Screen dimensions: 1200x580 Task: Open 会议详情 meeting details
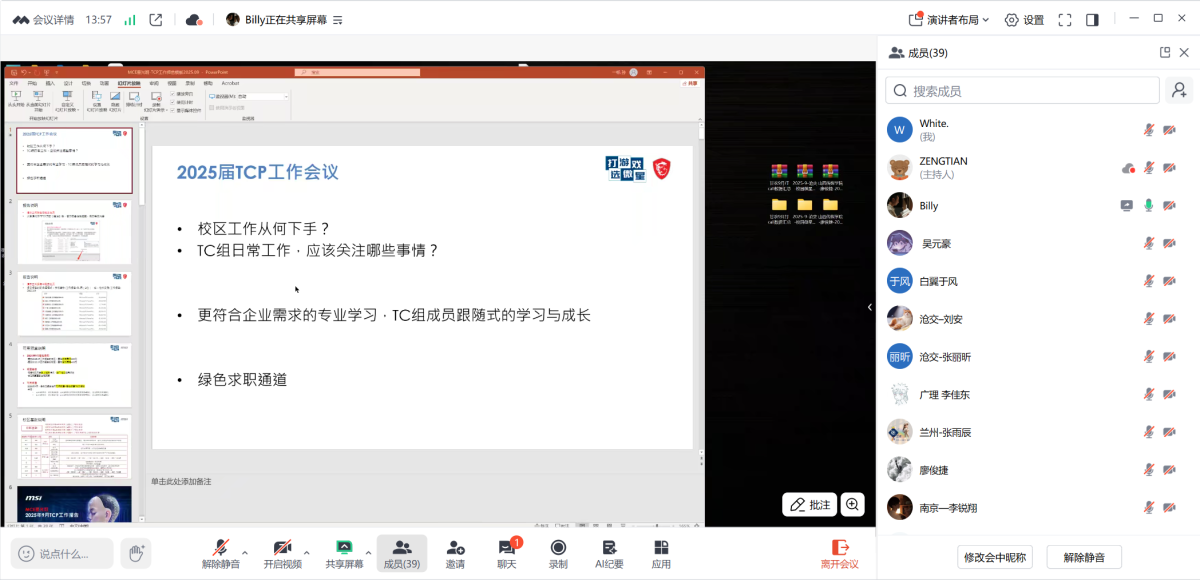(x=43, y=19)
